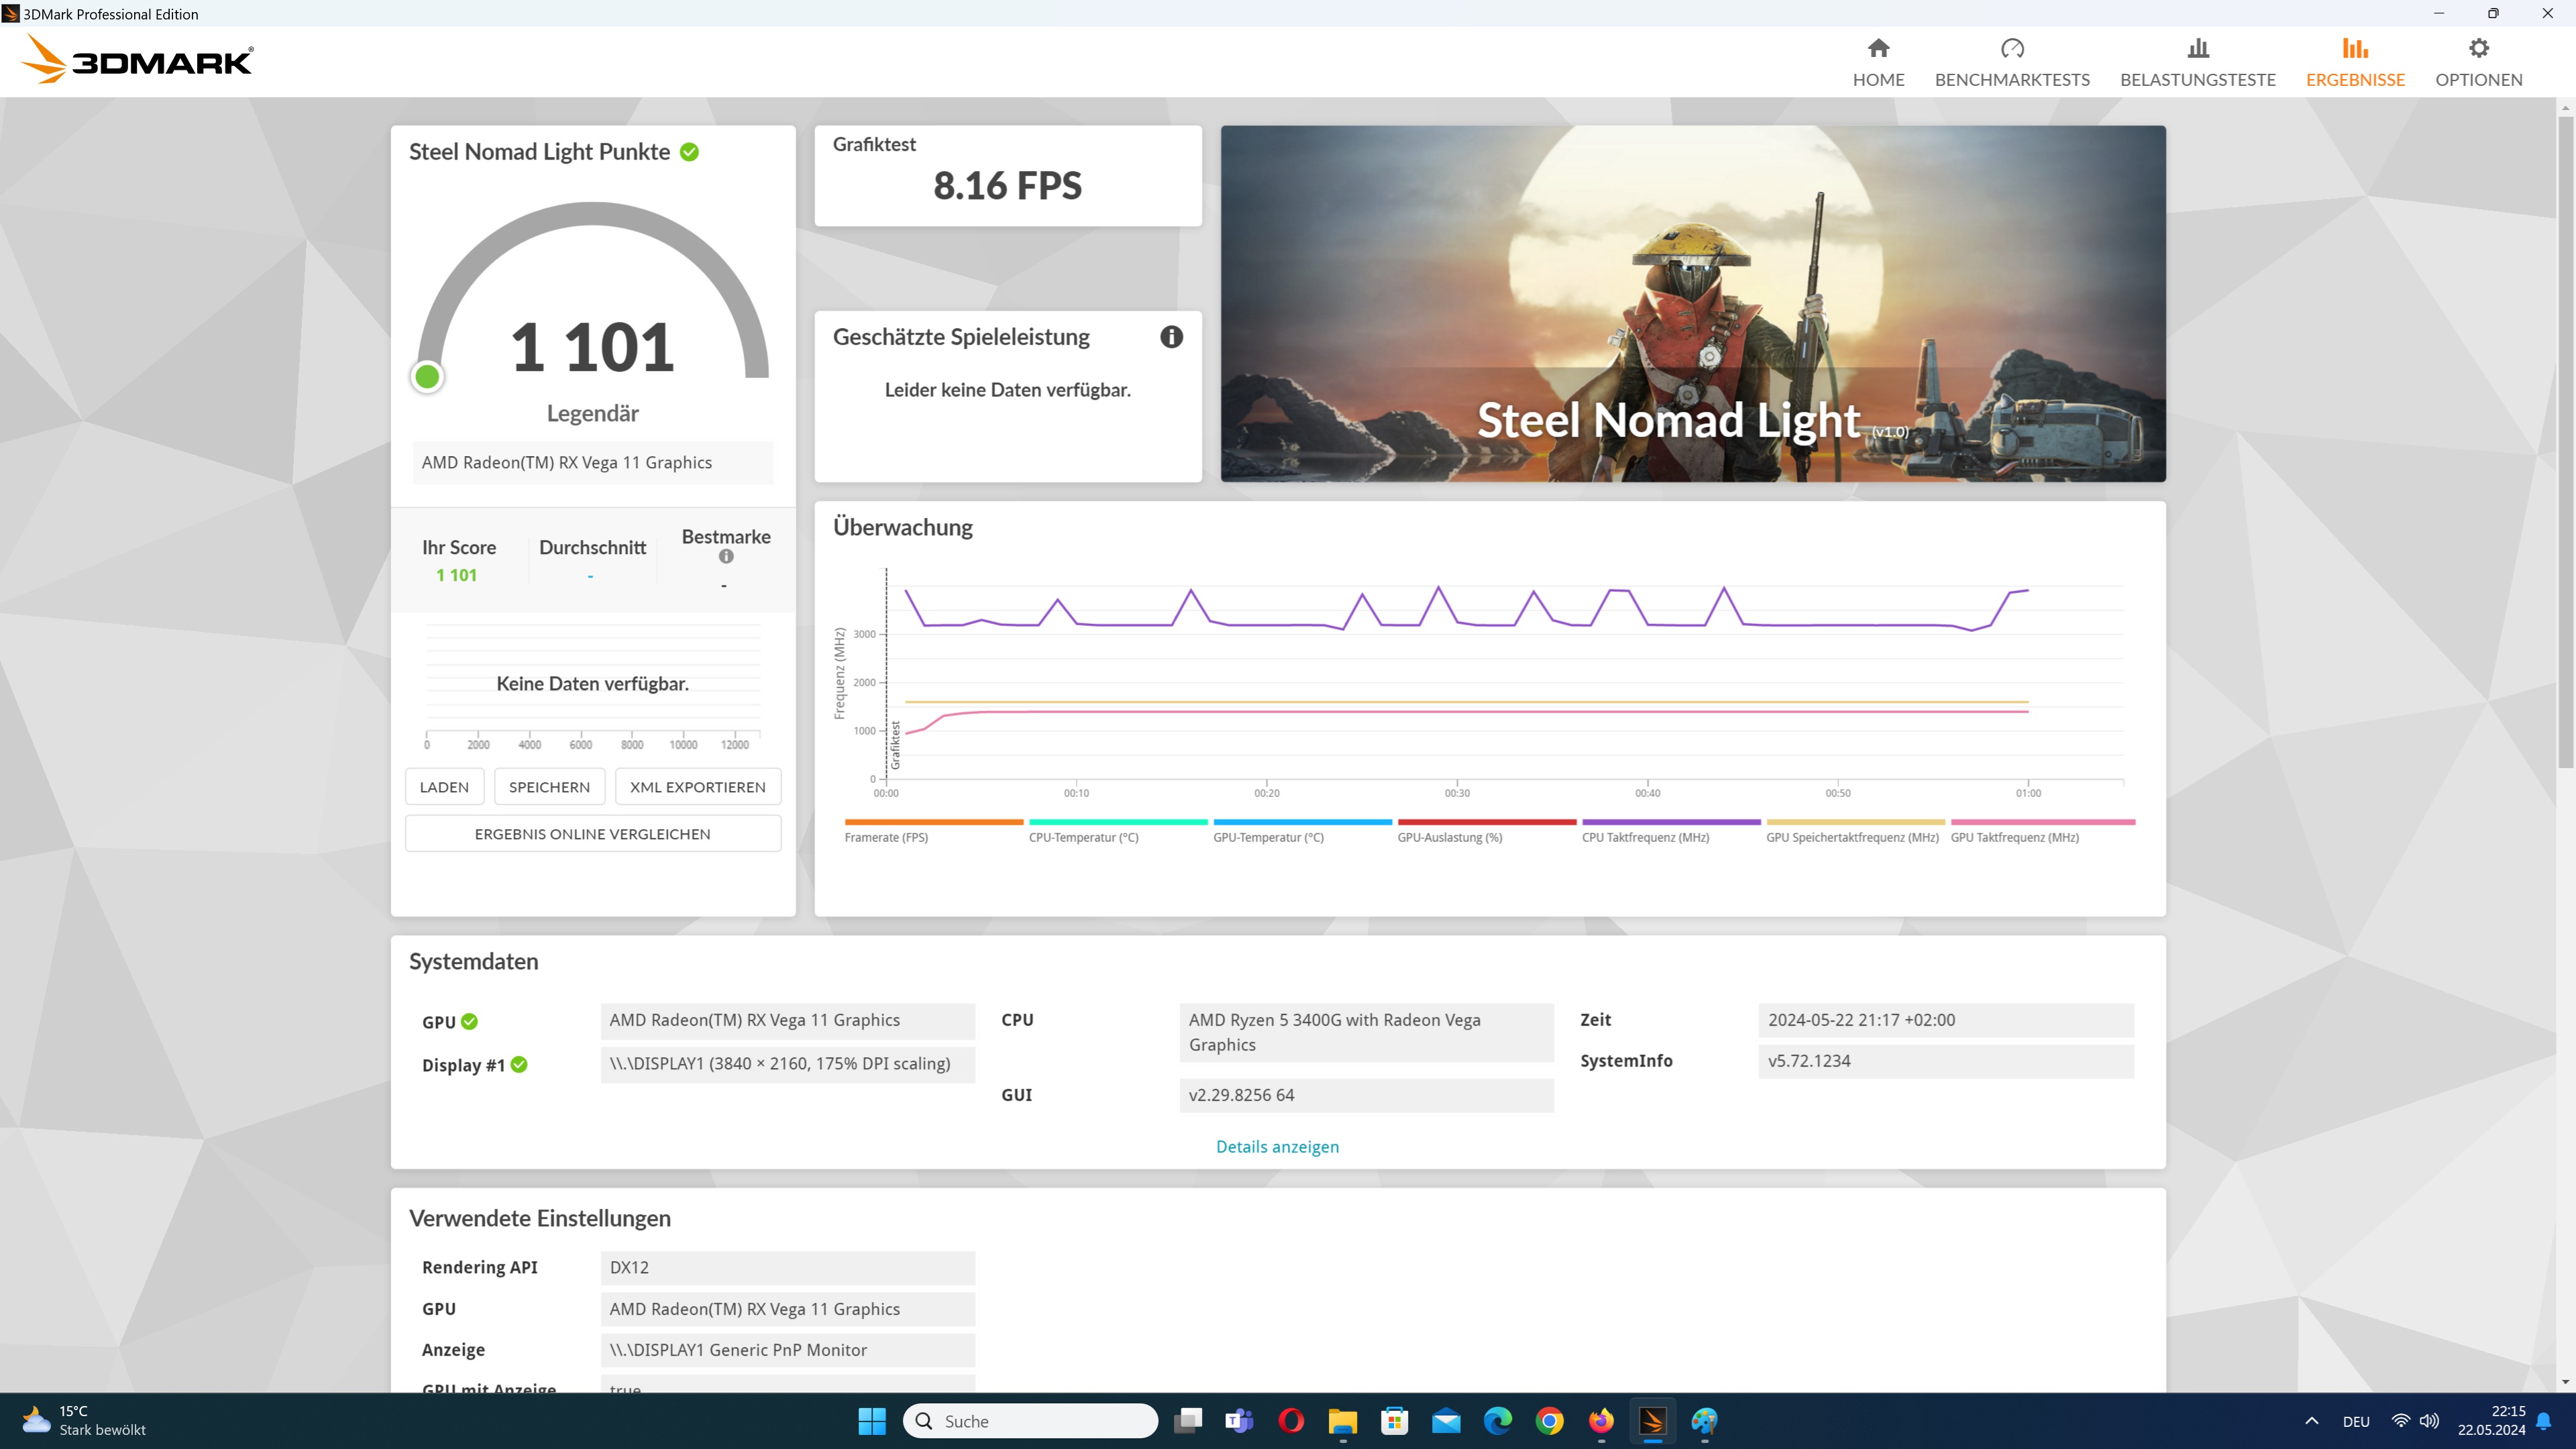Click XML Exportieren button
Image resolution: width=2576 pixels, height=1449 pixels.
tap(697, 787)
